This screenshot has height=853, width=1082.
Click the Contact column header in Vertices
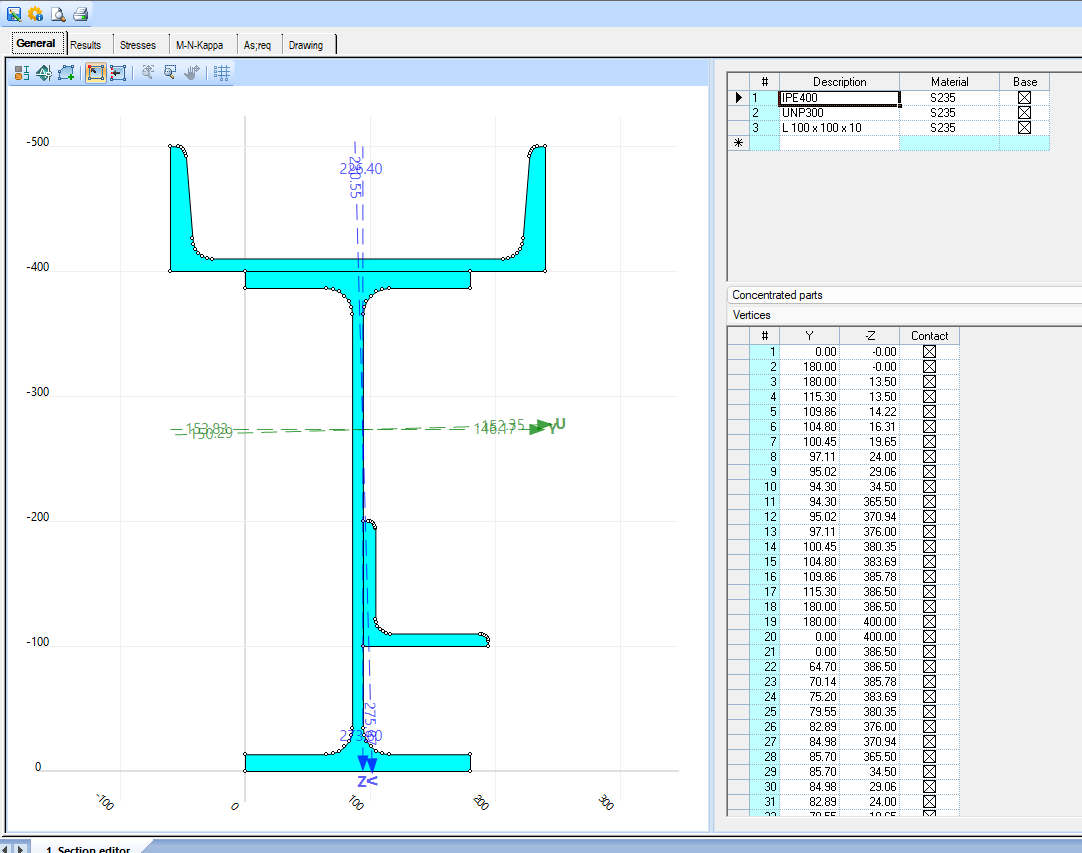pyautogui.click(x=929, y=335)
